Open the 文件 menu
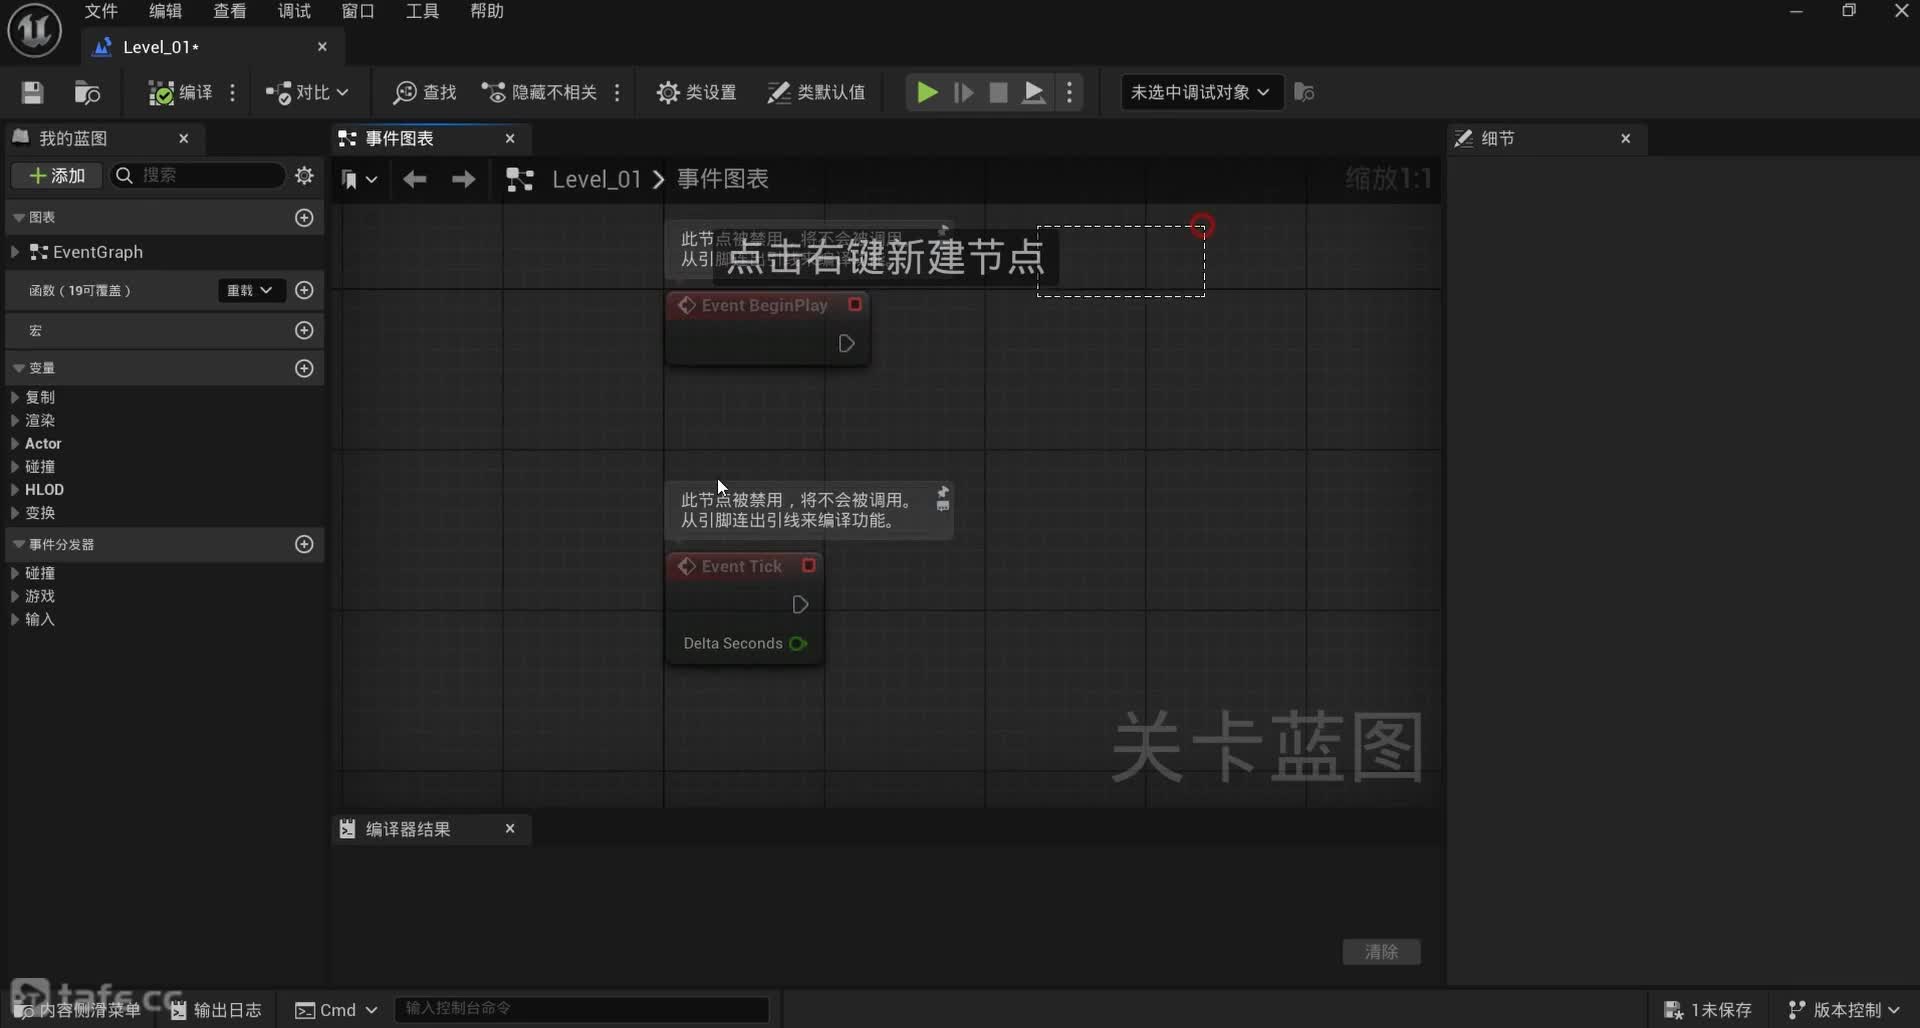This screenshot has height=1028, width=1920. (101, 11)
